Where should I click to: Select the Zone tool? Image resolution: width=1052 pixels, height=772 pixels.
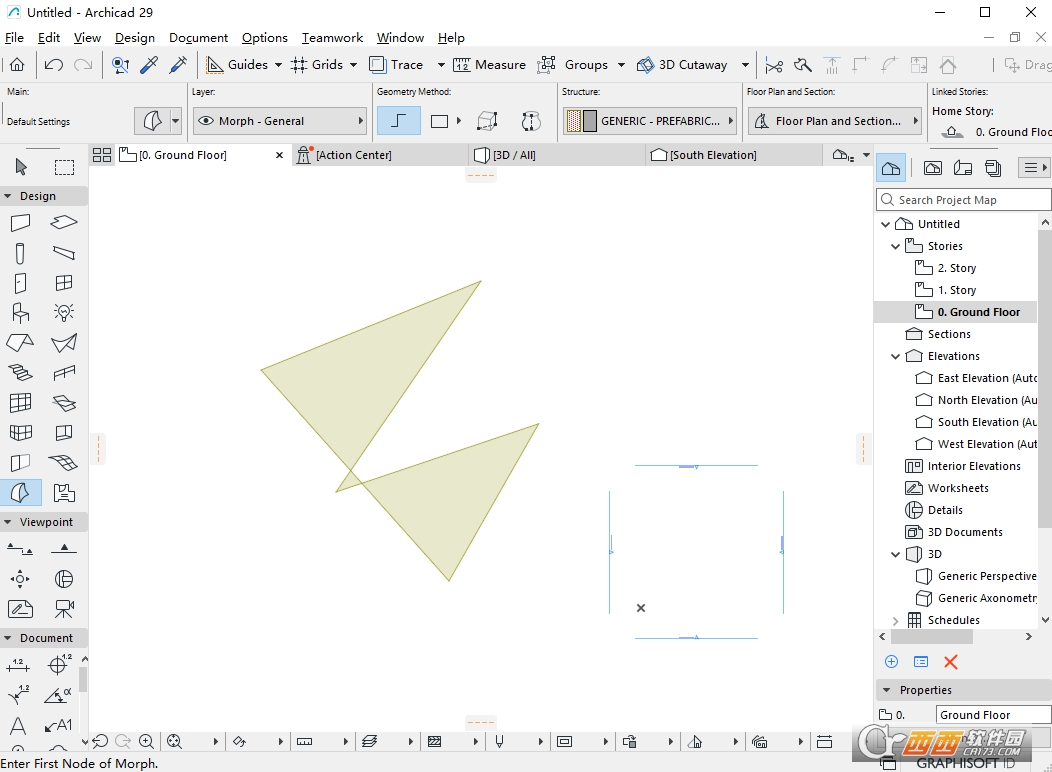(64, 493)
